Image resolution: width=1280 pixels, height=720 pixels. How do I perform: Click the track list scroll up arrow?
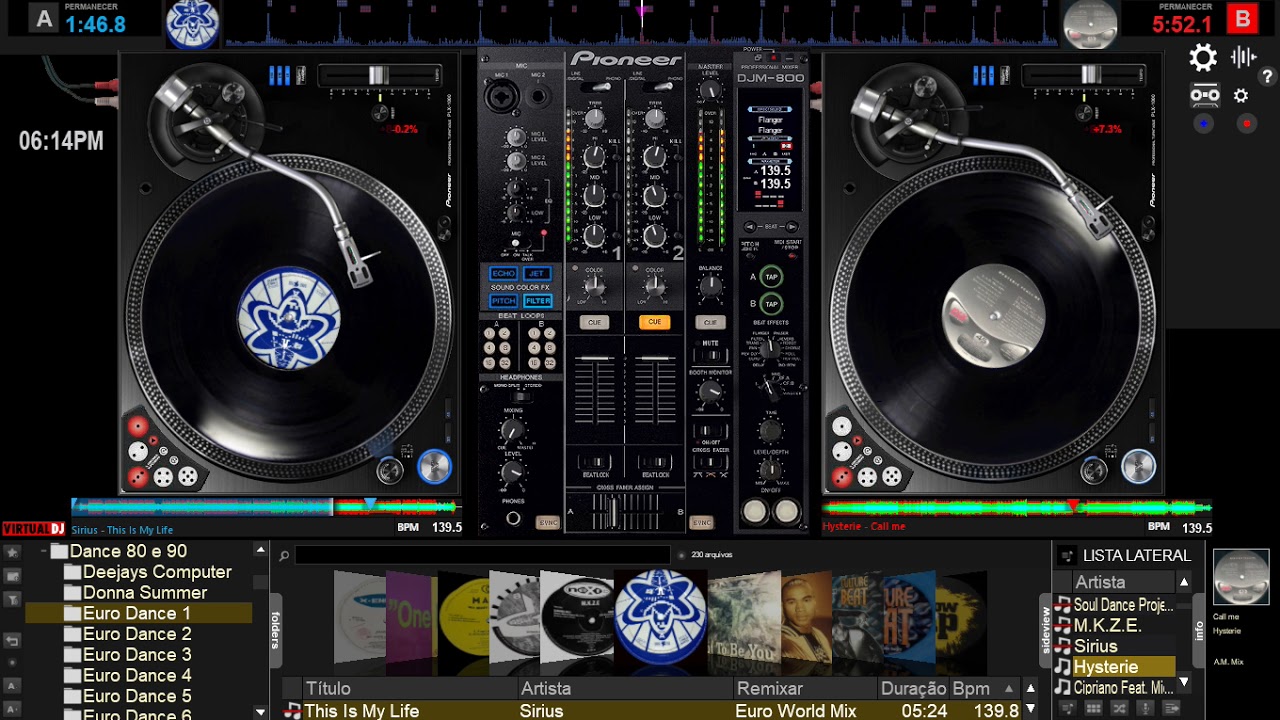click(x=1030, y=689)
